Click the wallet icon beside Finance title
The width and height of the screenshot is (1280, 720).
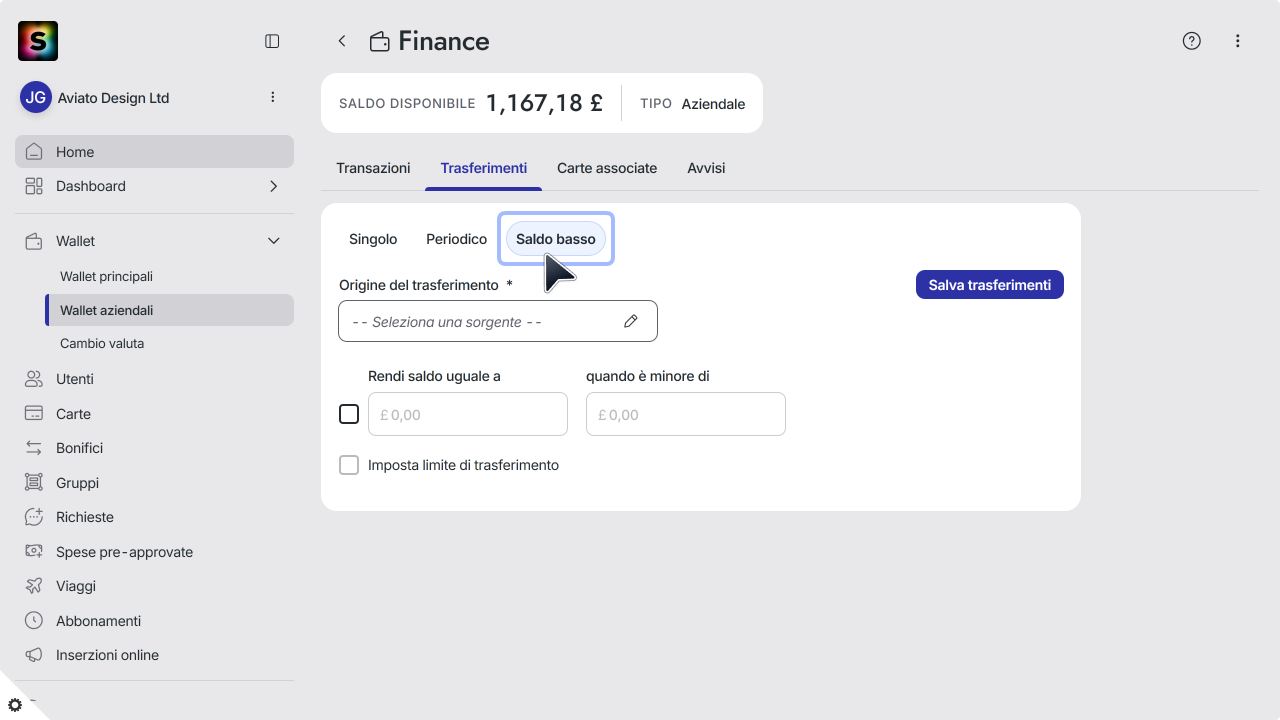(x=380, y=42)
